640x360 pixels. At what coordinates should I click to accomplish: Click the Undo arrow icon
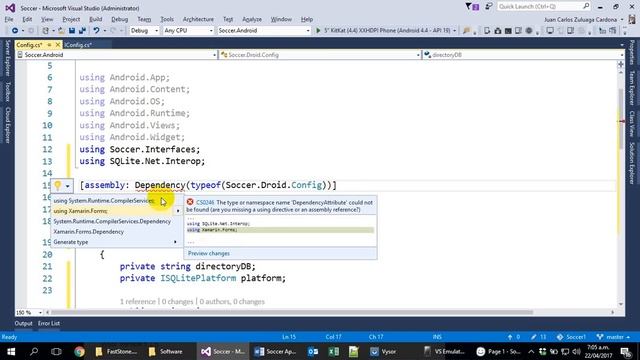coord(96,31)
